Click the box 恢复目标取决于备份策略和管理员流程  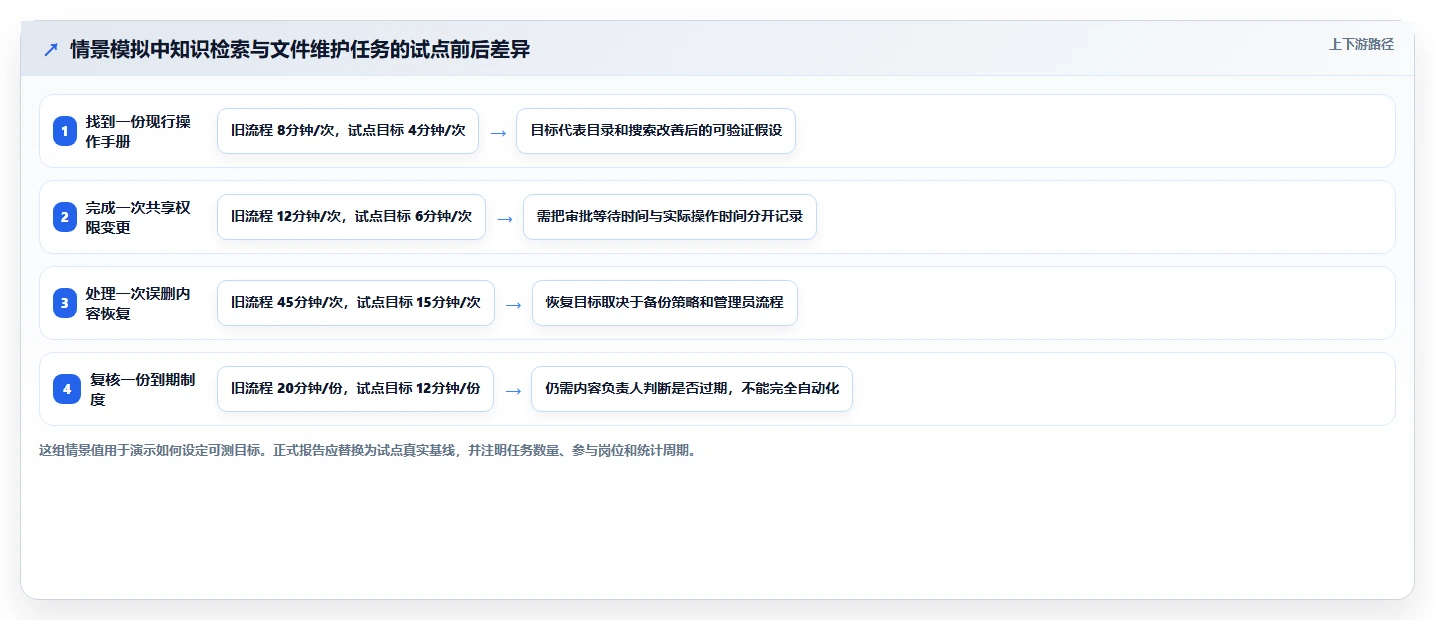click(665, 303)
